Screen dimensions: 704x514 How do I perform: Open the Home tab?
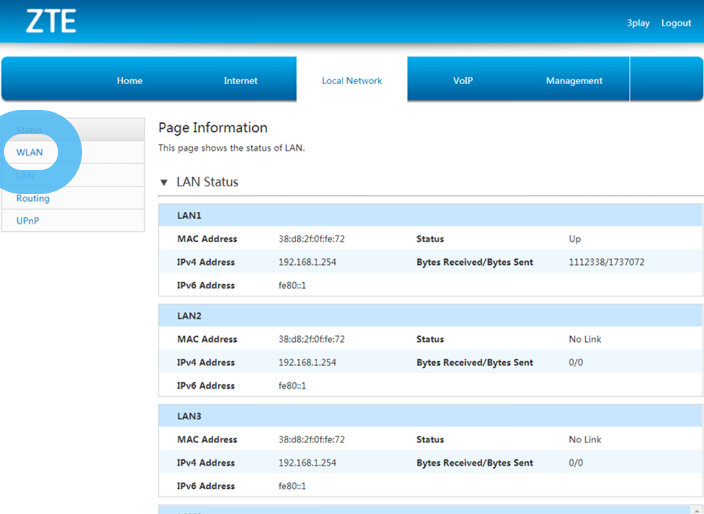click(129, 81)
